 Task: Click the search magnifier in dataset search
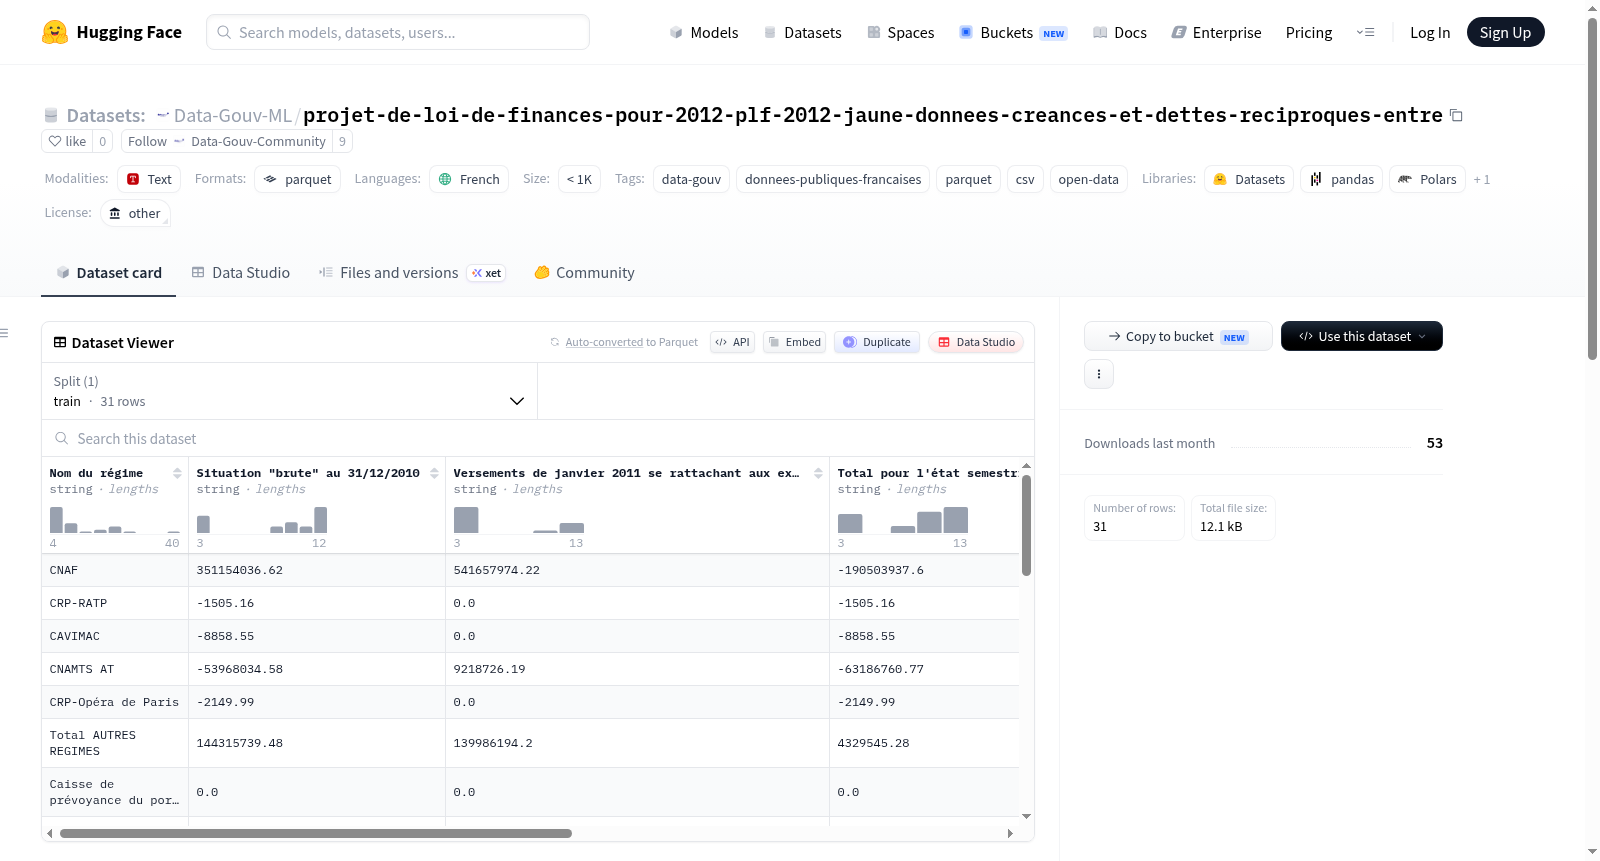62,439
